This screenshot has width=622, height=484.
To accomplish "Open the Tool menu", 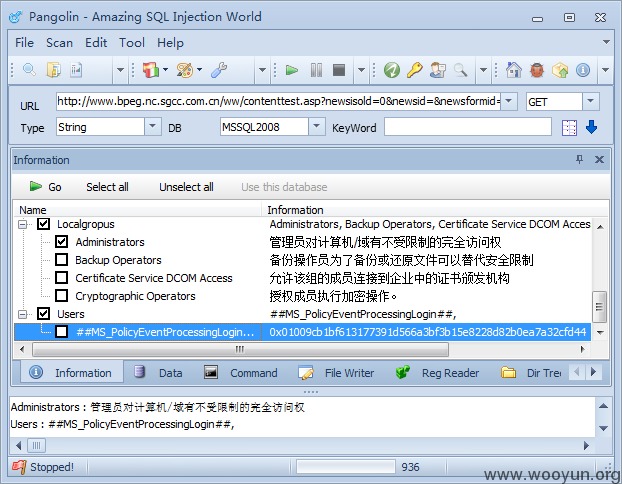I will click(132, 42).
